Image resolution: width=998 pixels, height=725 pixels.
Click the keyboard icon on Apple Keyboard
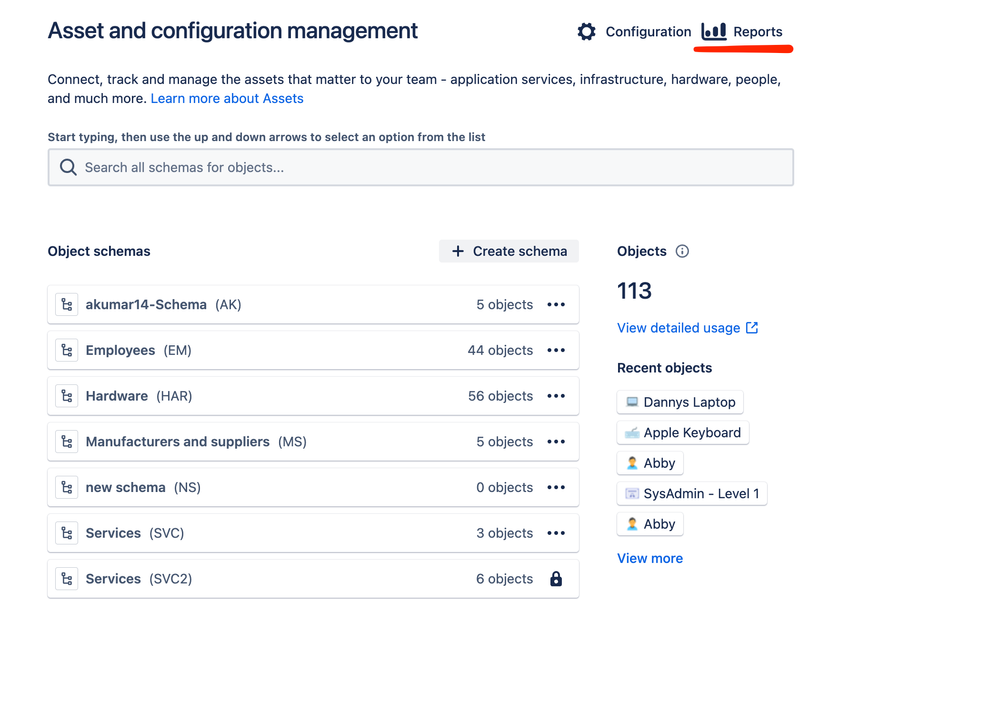pos(632,433)
